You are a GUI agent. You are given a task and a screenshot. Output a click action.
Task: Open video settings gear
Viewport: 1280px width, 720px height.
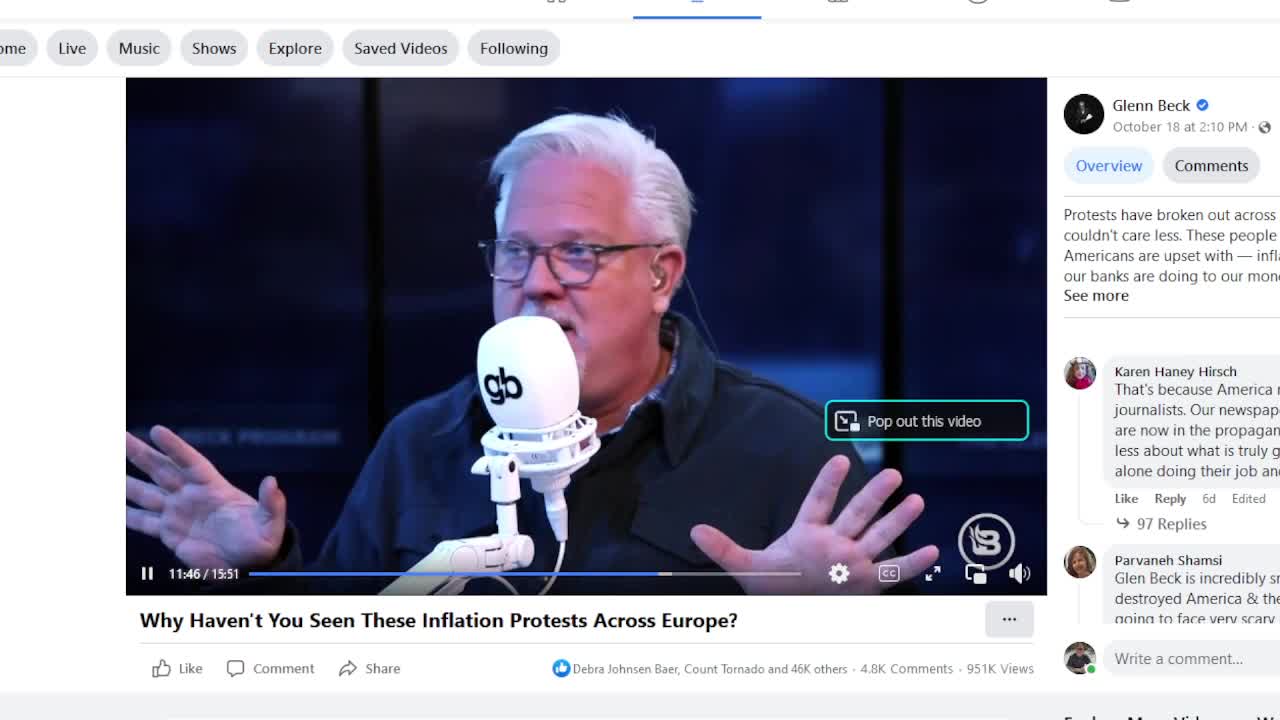(x=839, y=573)
